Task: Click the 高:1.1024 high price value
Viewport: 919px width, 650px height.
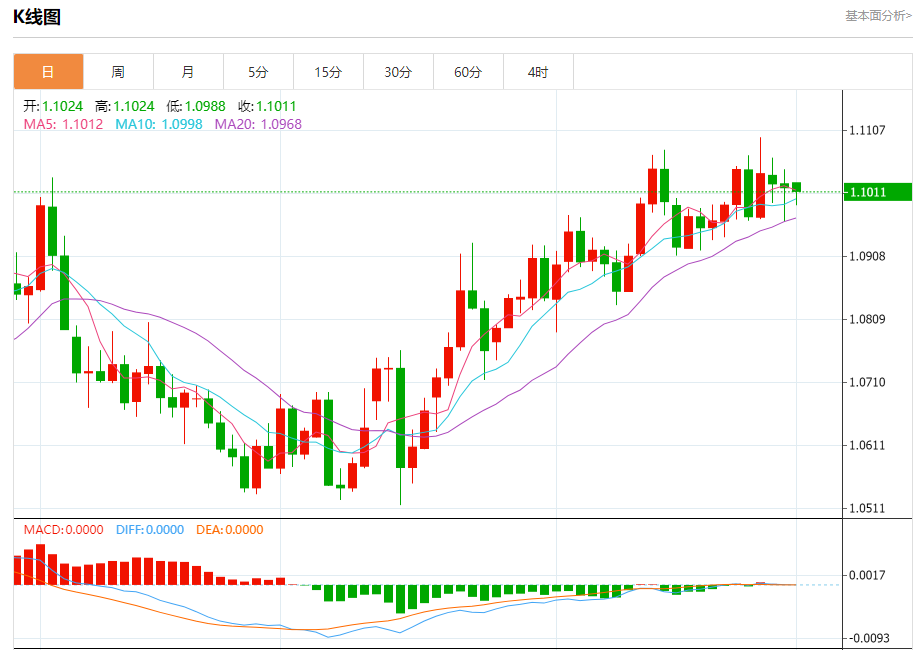Action: 125,106
